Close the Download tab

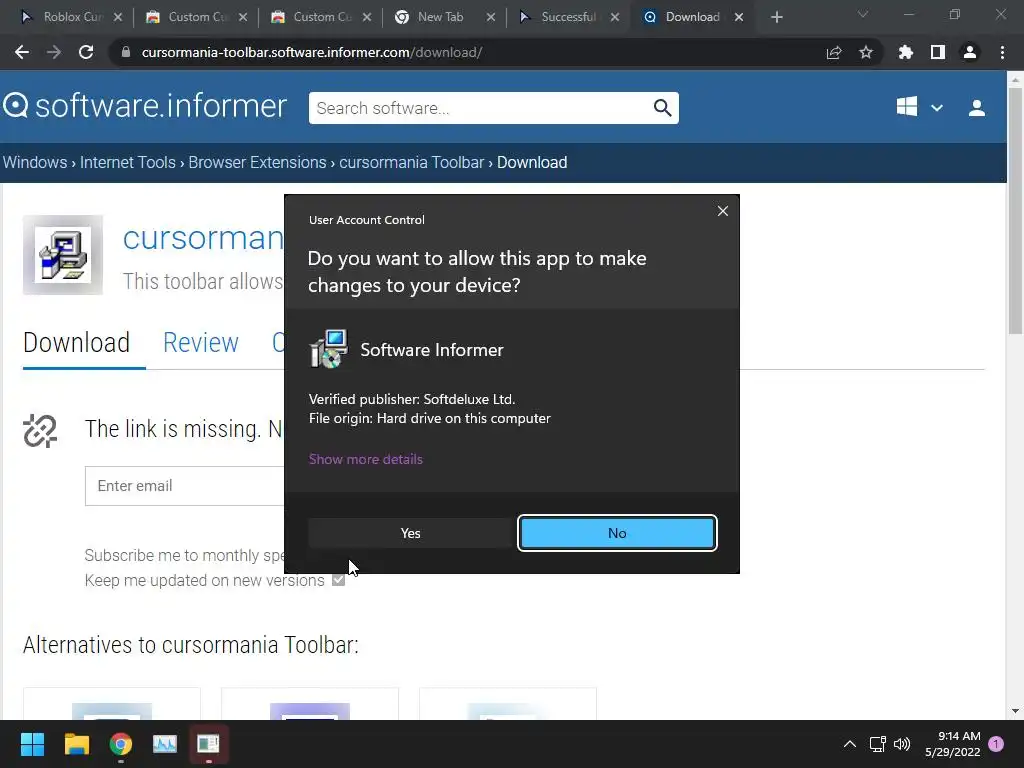pyautogui.click(x=739, y=17)
